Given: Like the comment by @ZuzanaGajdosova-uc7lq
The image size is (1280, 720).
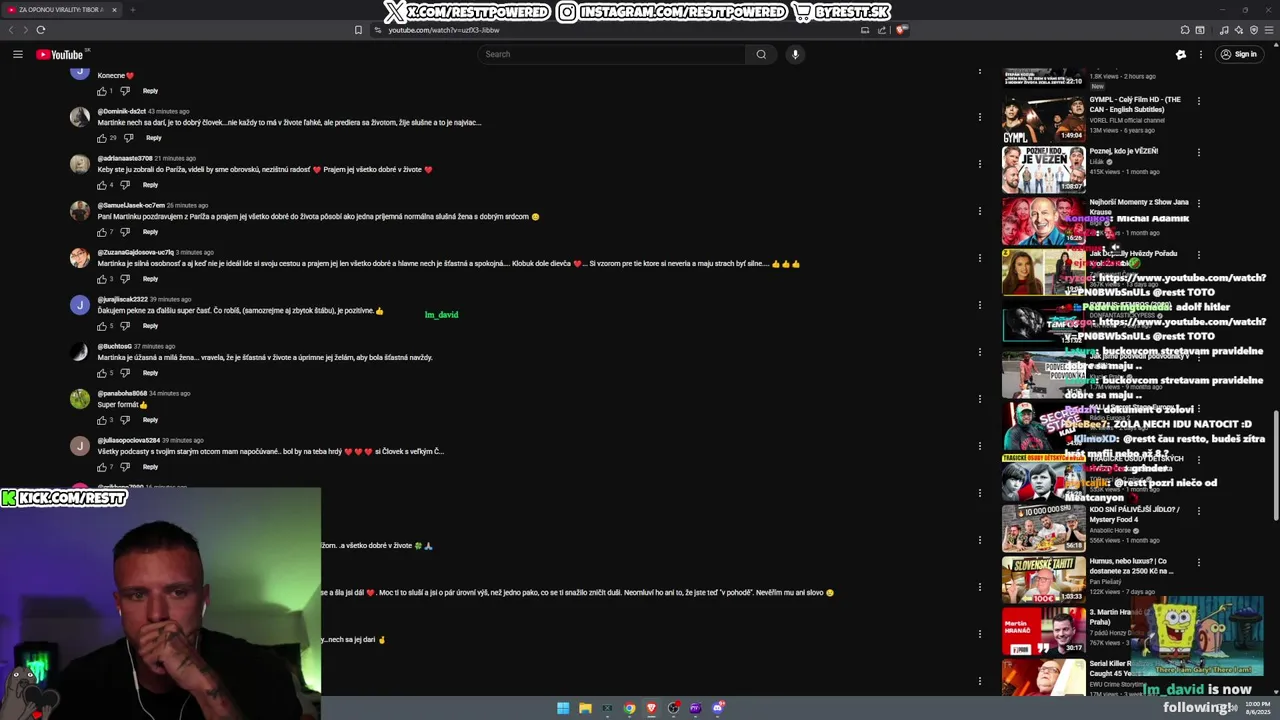Looking at the screenshot, I should (x=102, y=279).
